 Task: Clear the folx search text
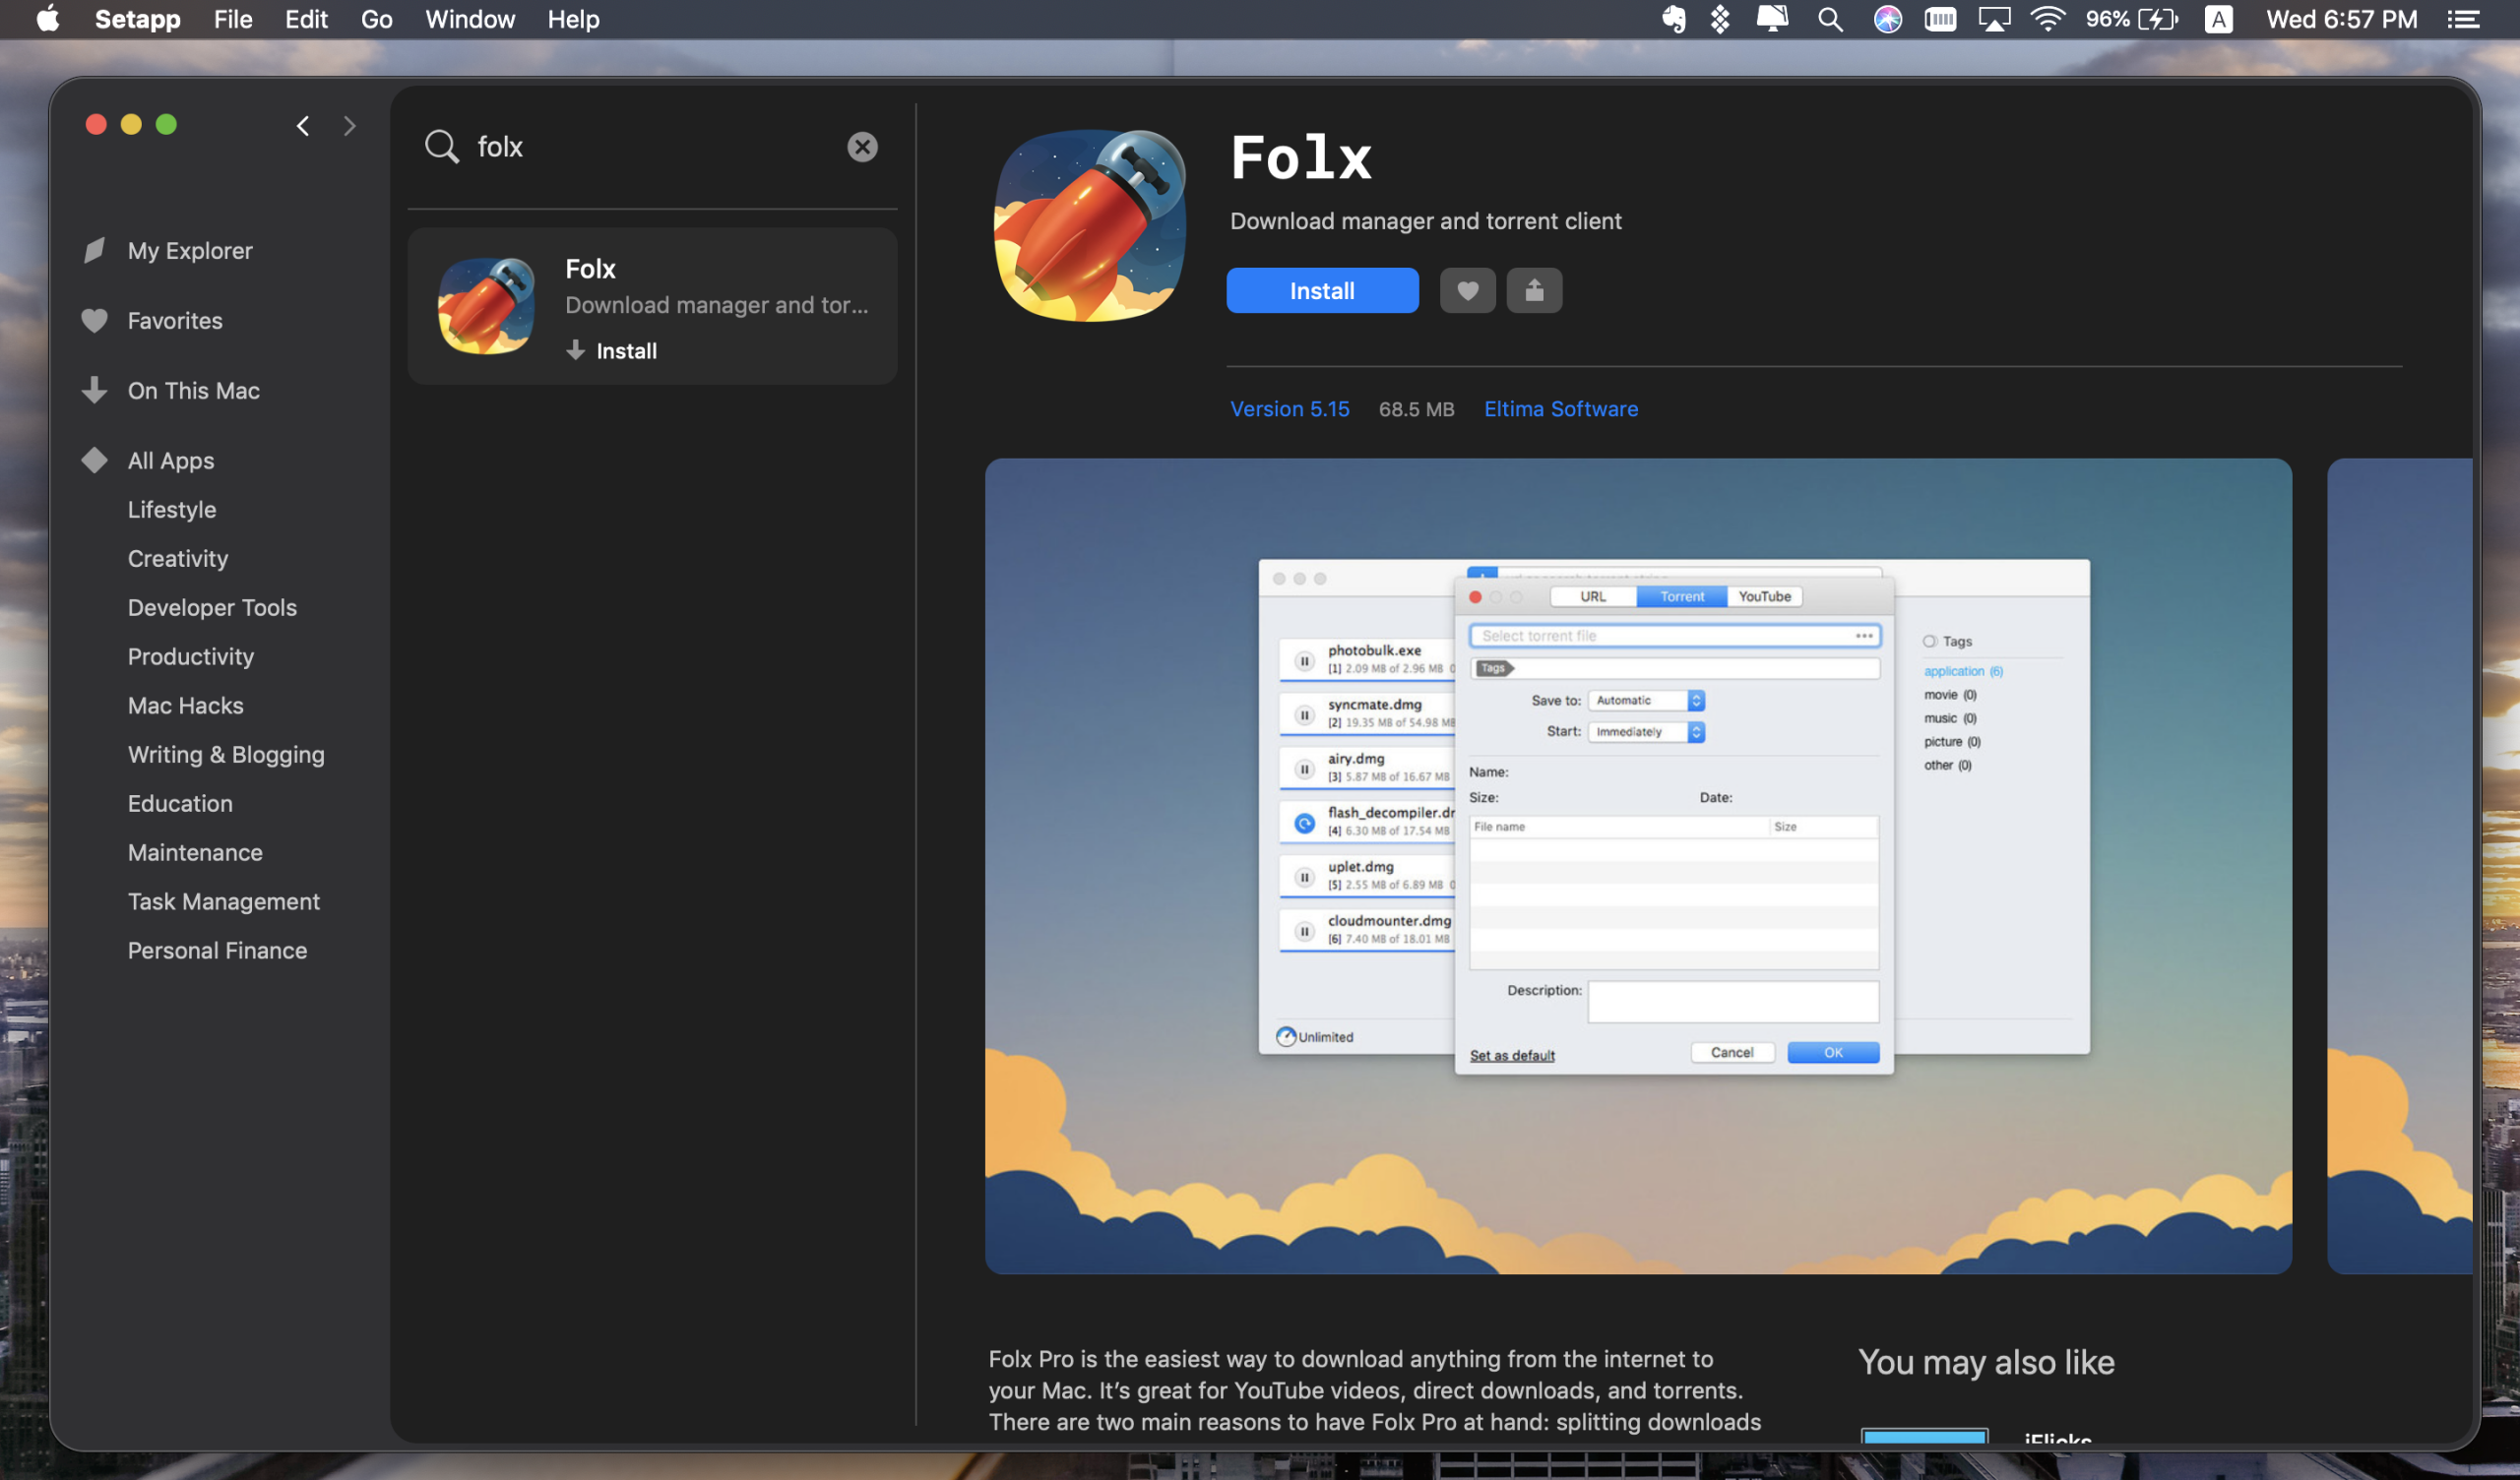pos(862,147)
